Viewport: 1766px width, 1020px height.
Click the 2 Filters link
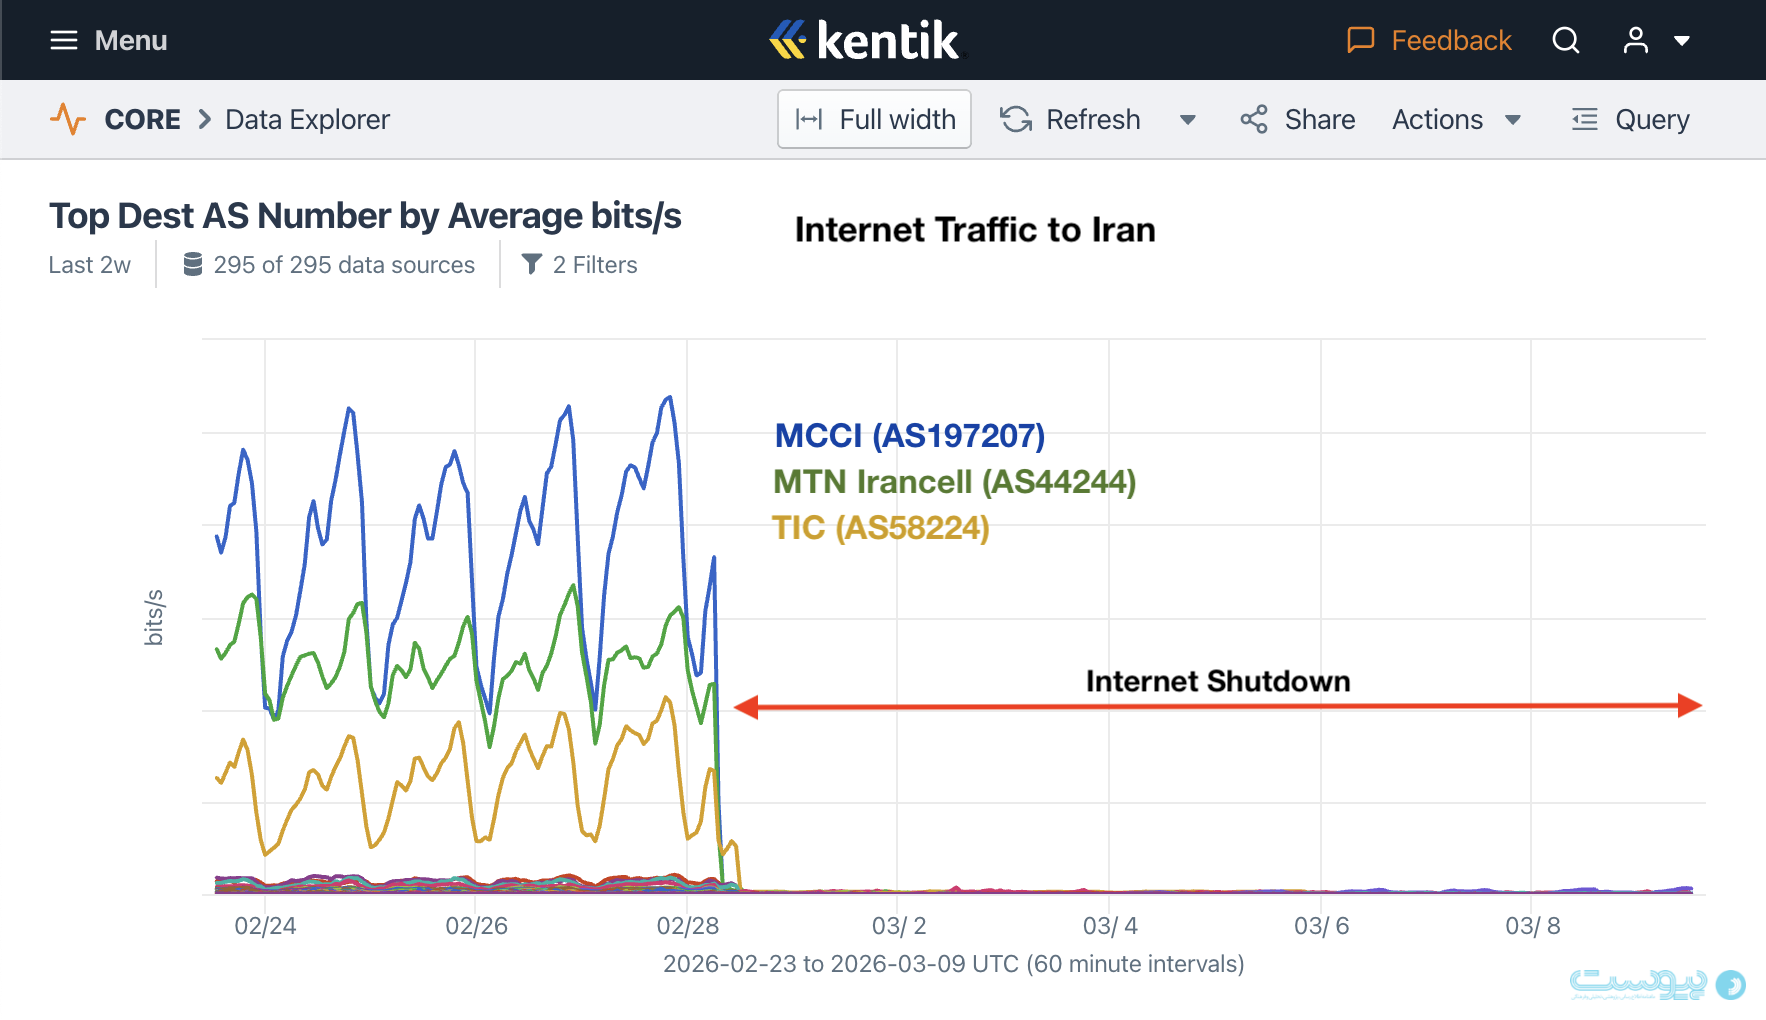tap(595, 265)
